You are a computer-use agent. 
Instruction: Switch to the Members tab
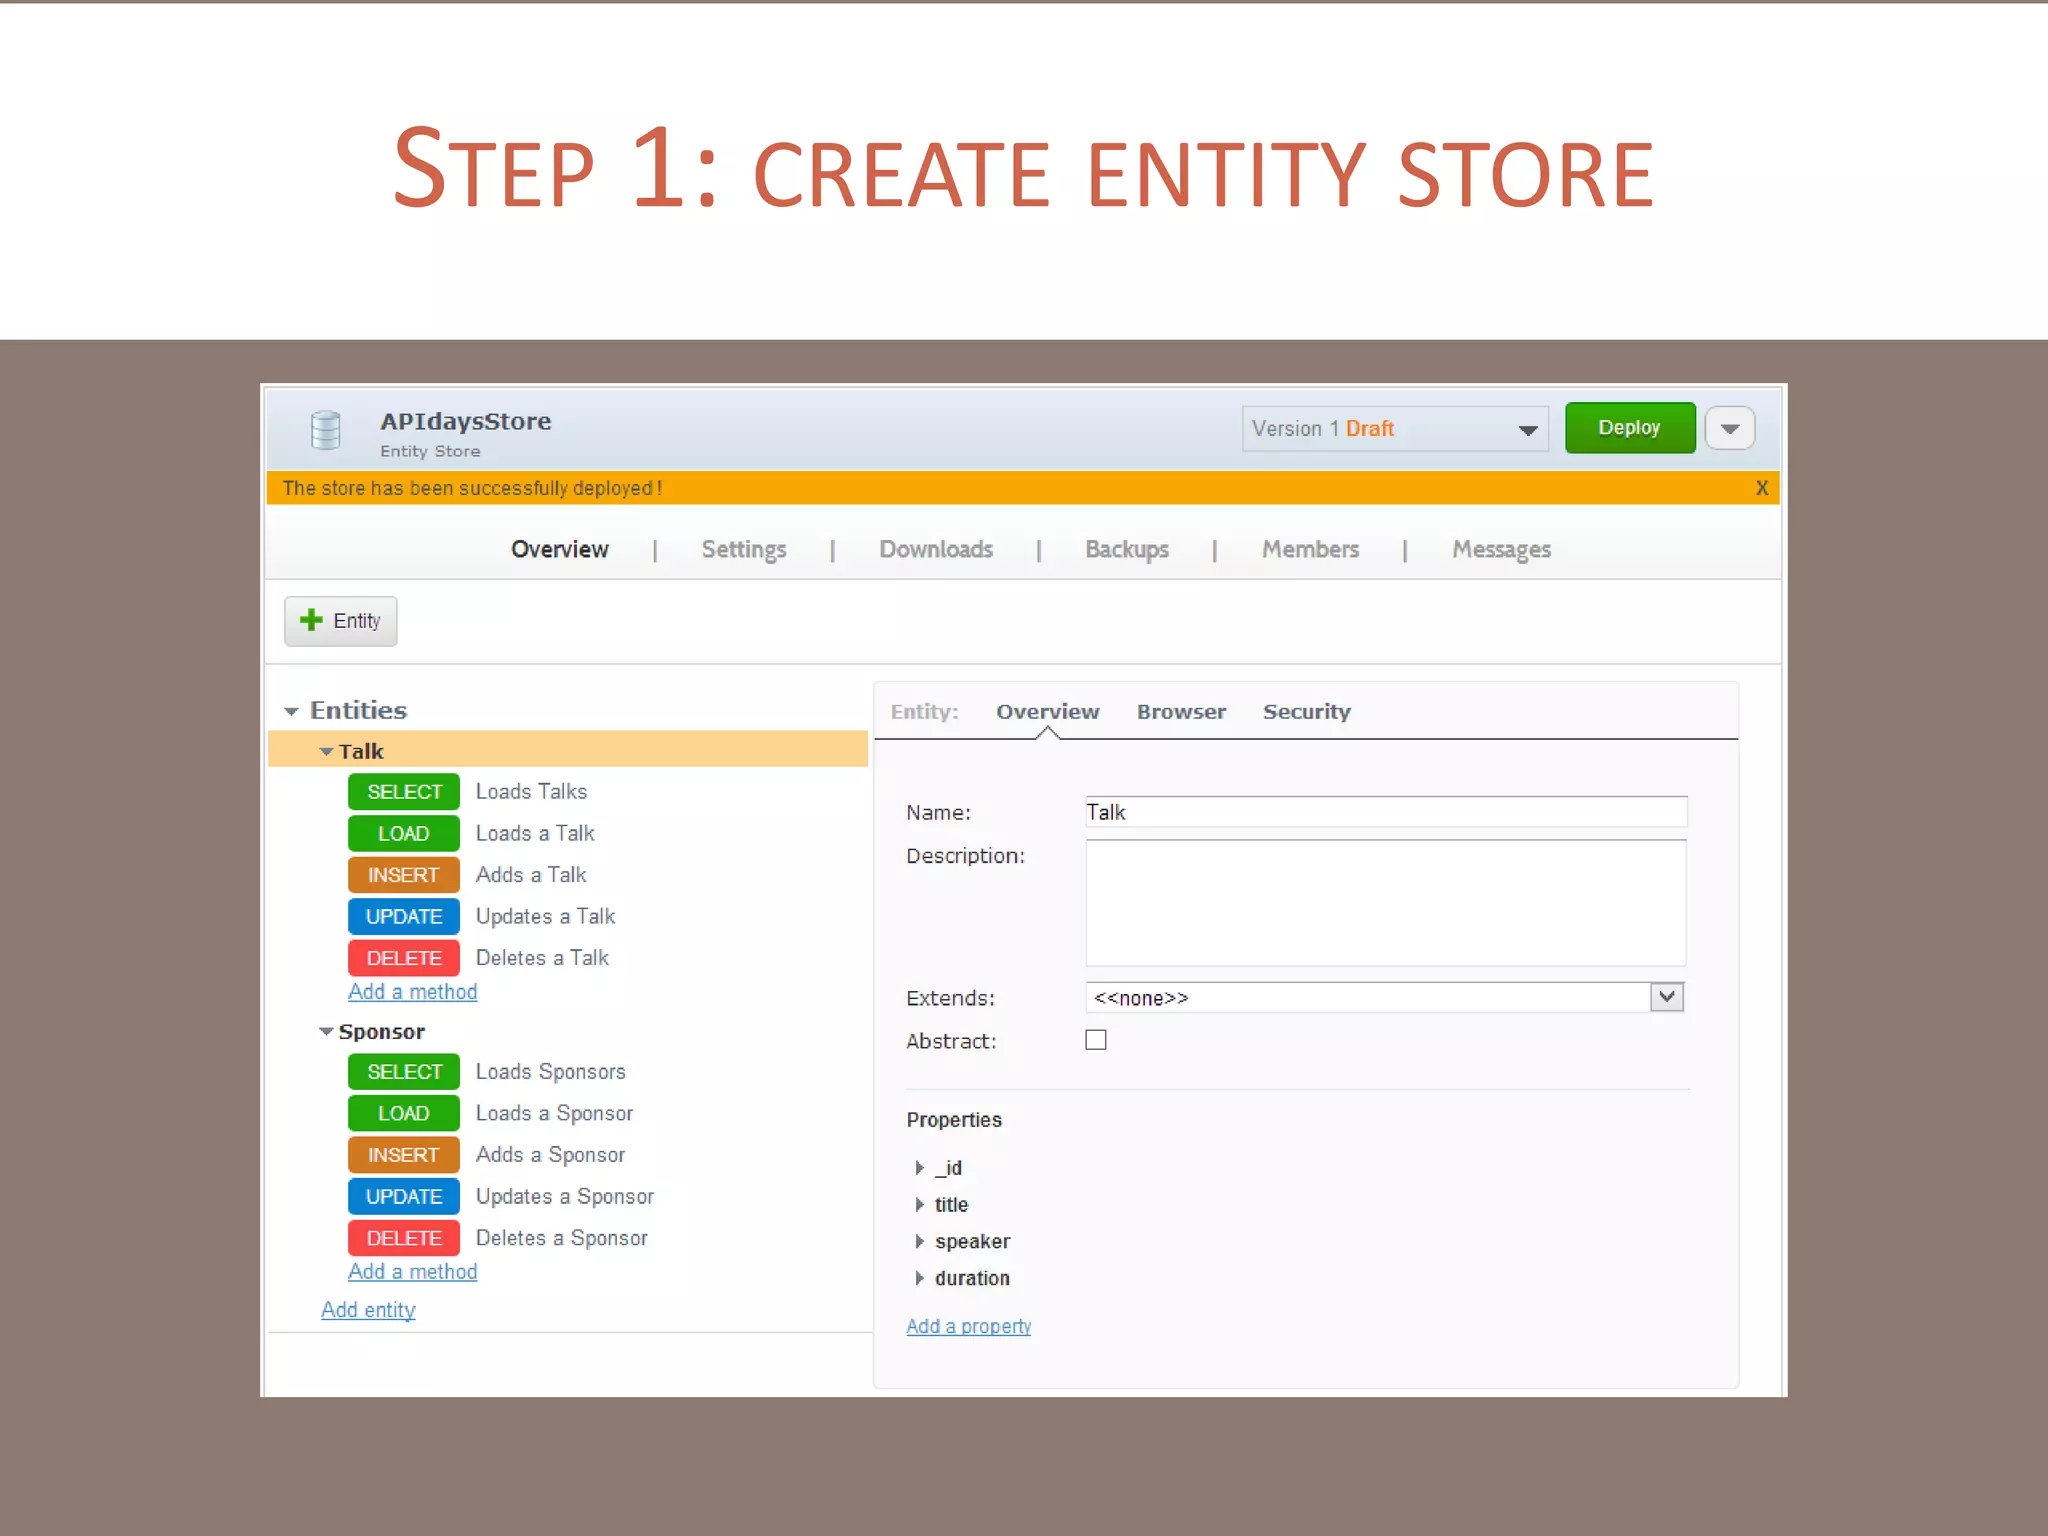click(x=1310, y=549)
